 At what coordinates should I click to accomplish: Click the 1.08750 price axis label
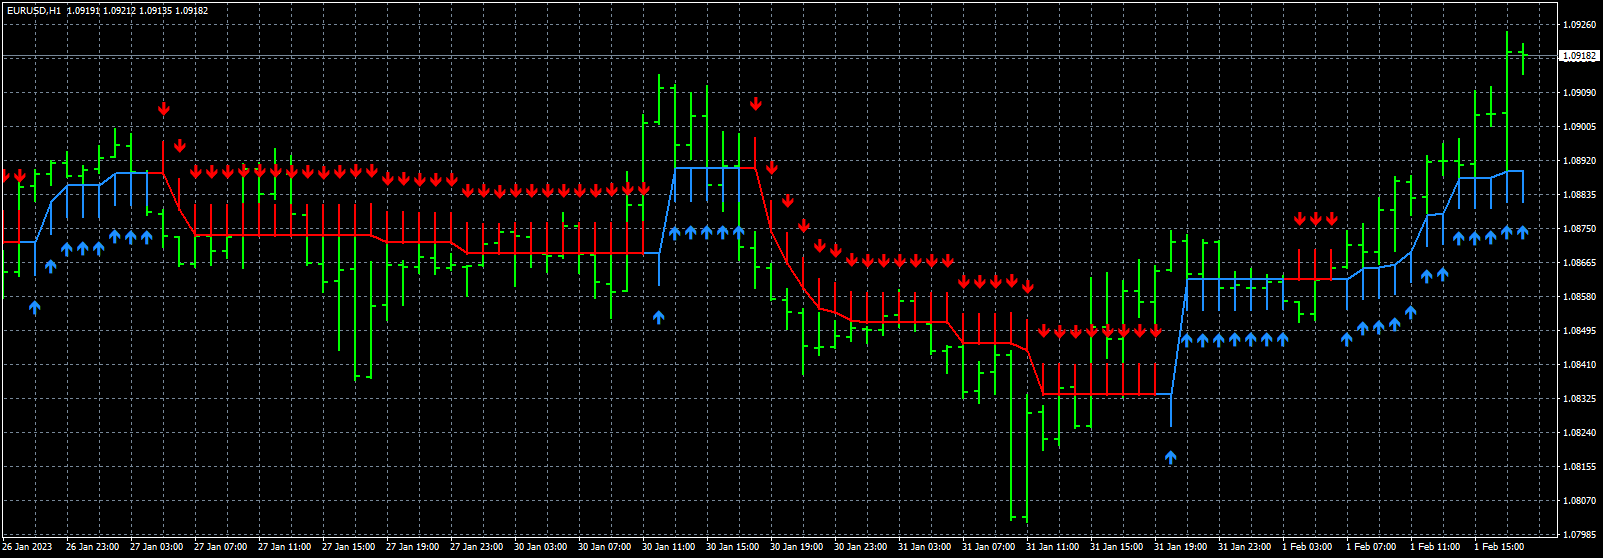click(1579, 229)
